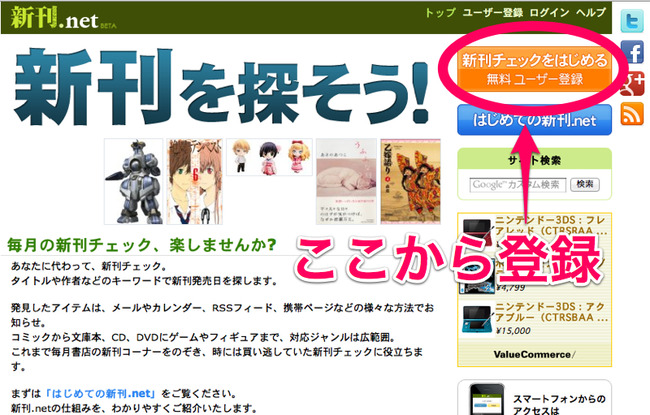The image size is (650, 415).
Task: Go to ログイン in top navigation
Action: (549, 13)
